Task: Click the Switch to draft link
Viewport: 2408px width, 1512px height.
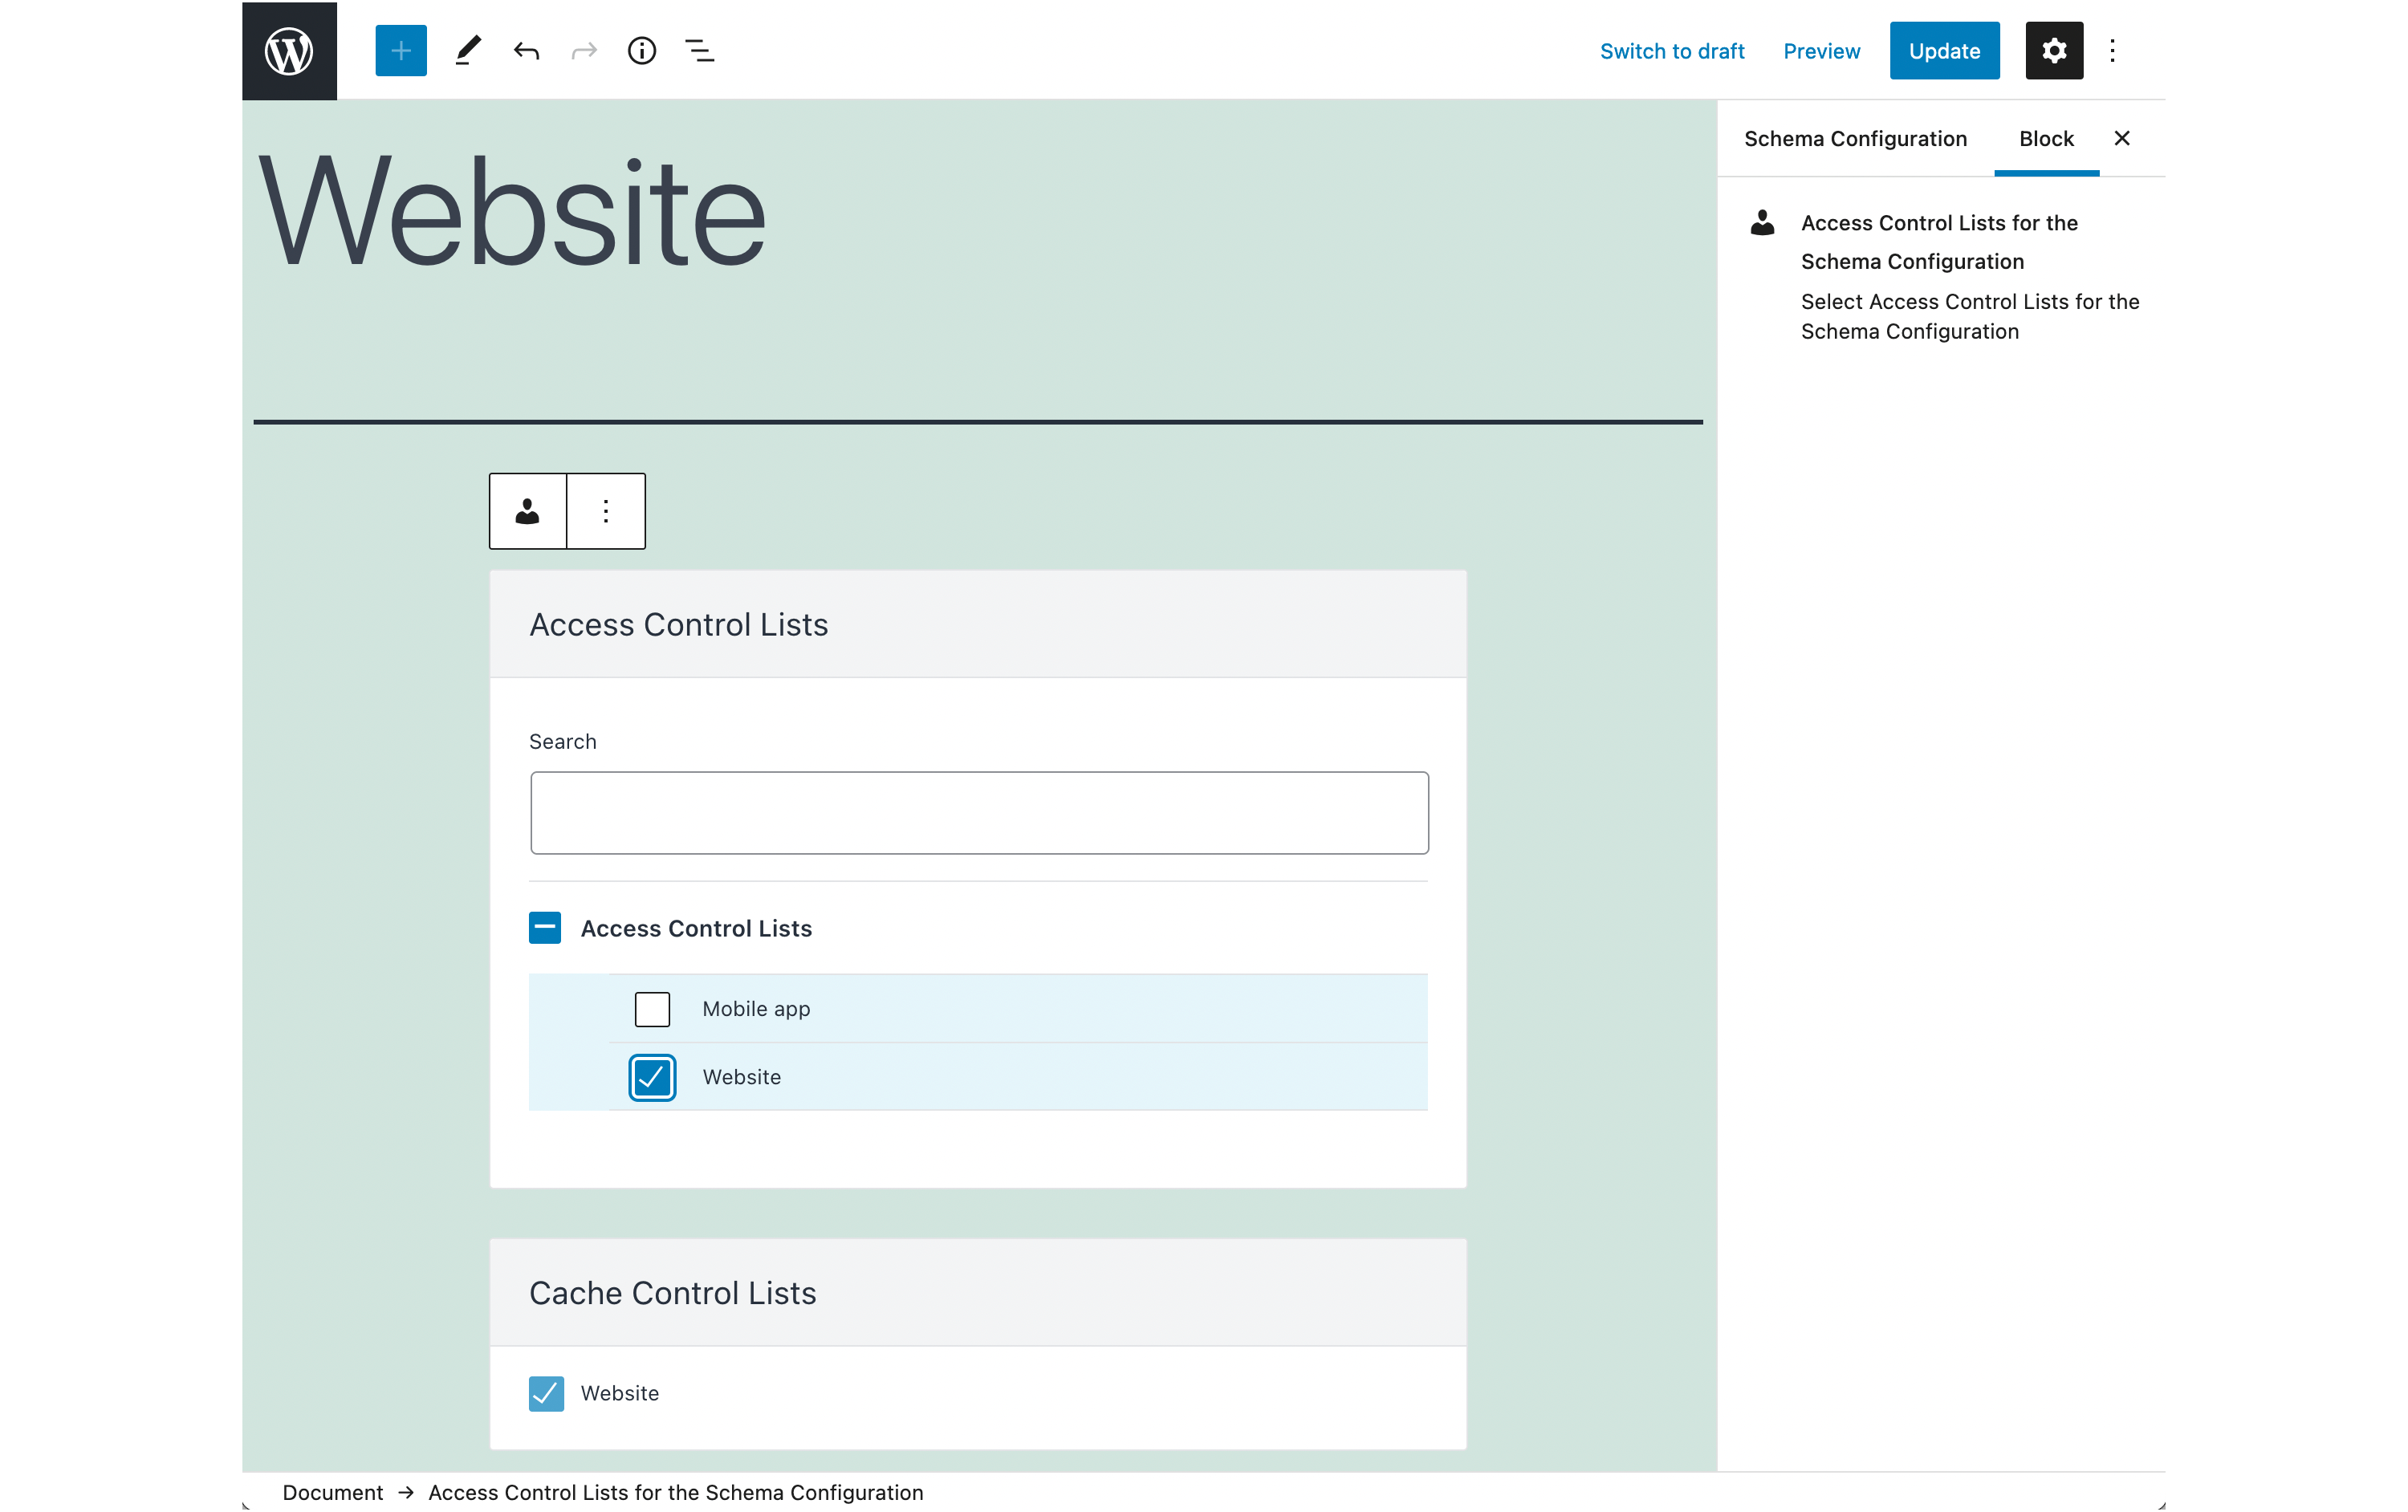Action: coord(1671,51)
